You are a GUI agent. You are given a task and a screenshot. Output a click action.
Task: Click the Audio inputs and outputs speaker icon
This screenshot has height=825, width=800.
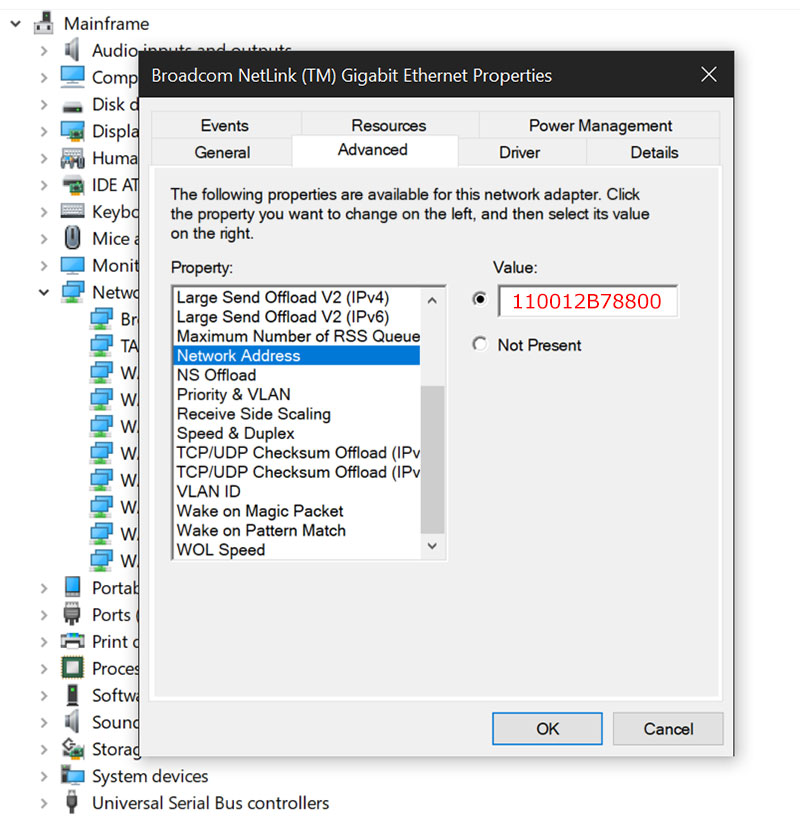(72, 50)
